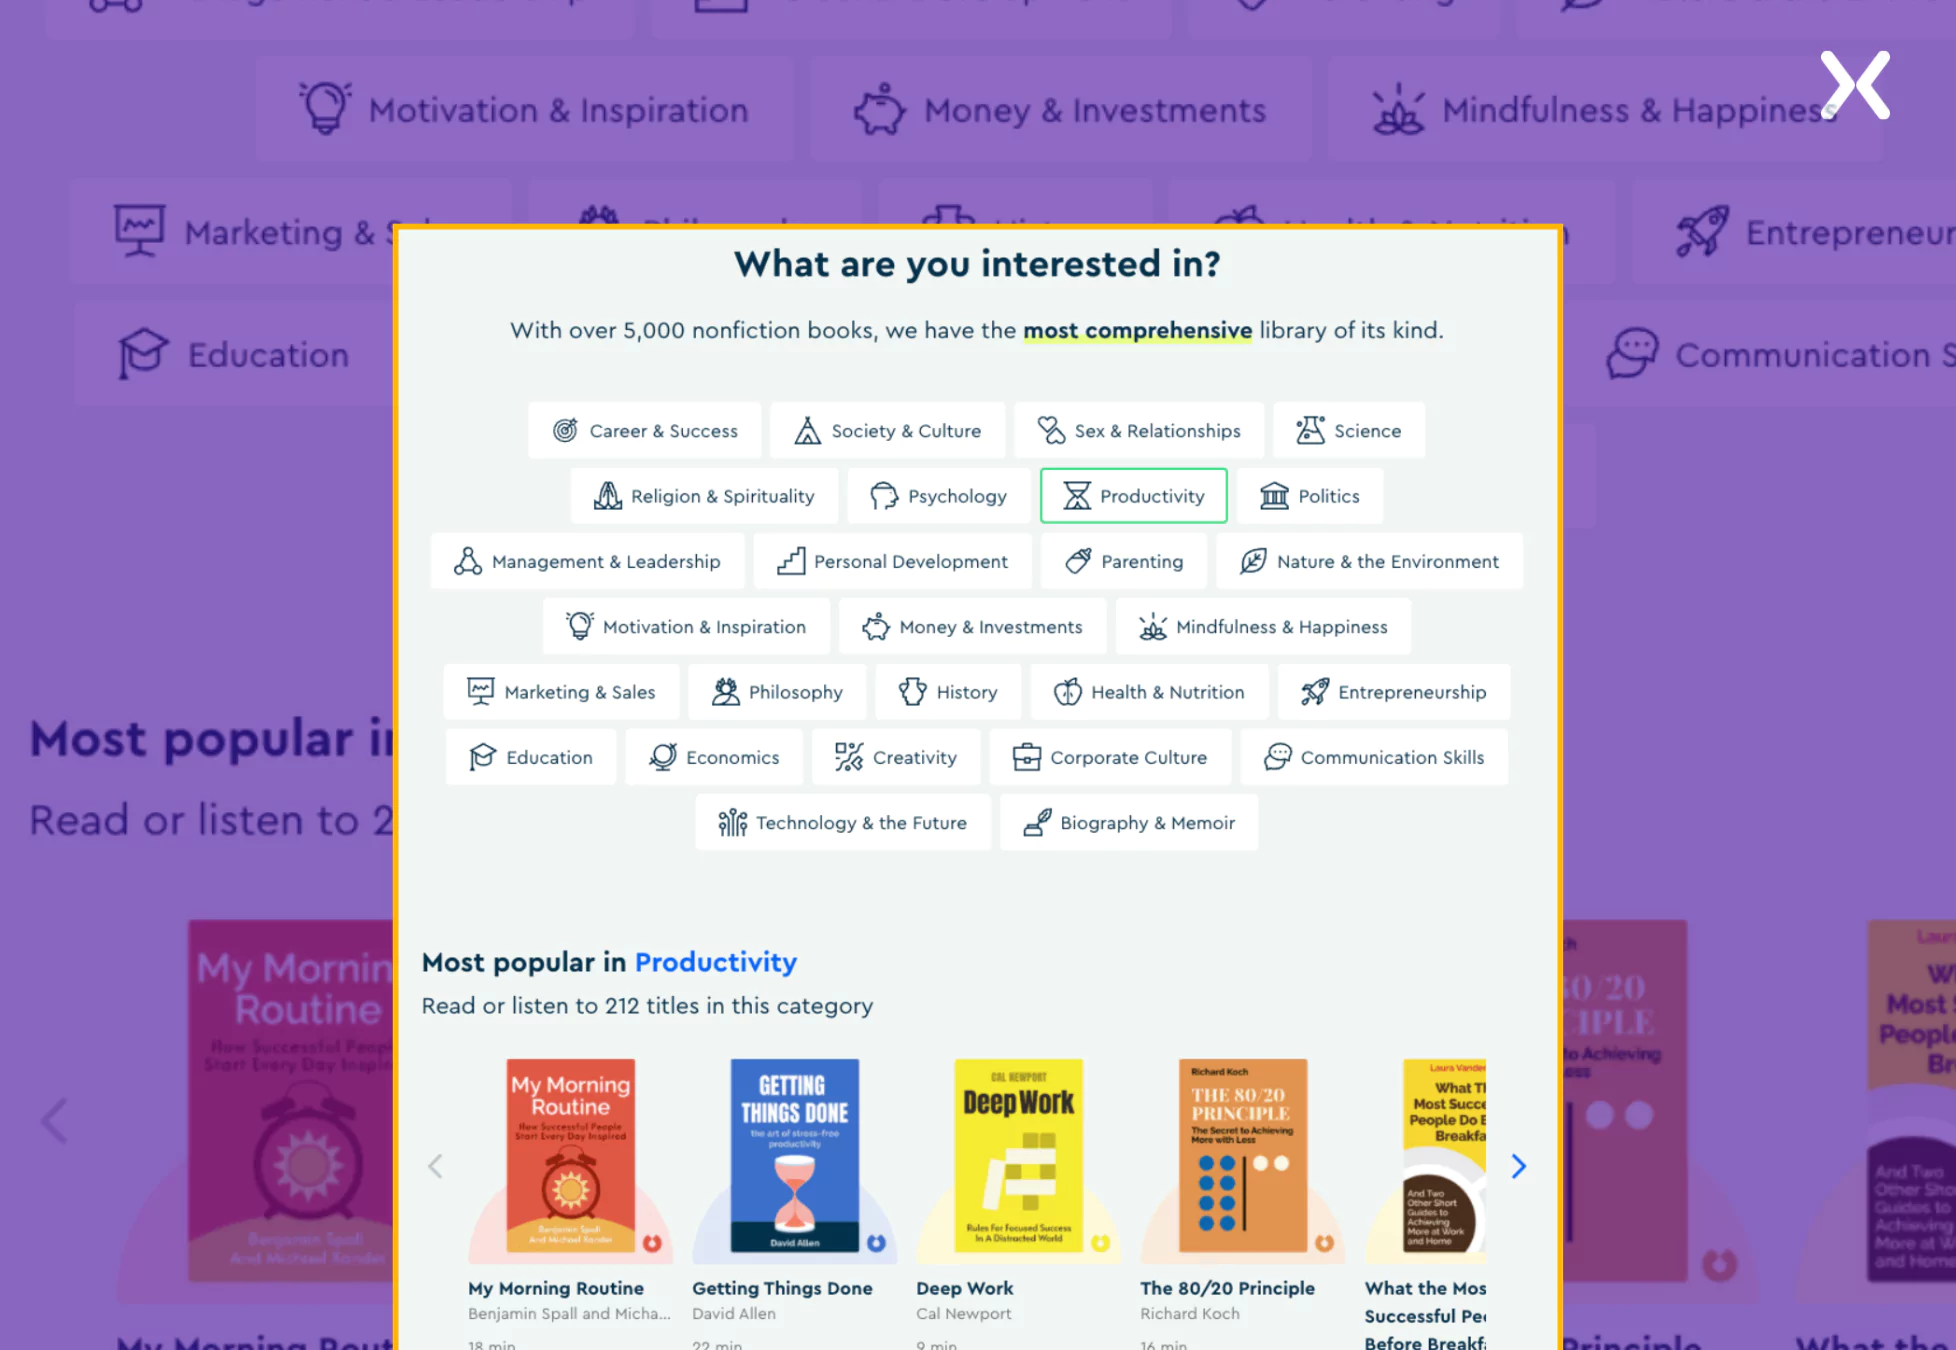Viewport: 1956px width, 1350px height.
Task: Expand the carousel right arrow
Action: point(1519,1166)
